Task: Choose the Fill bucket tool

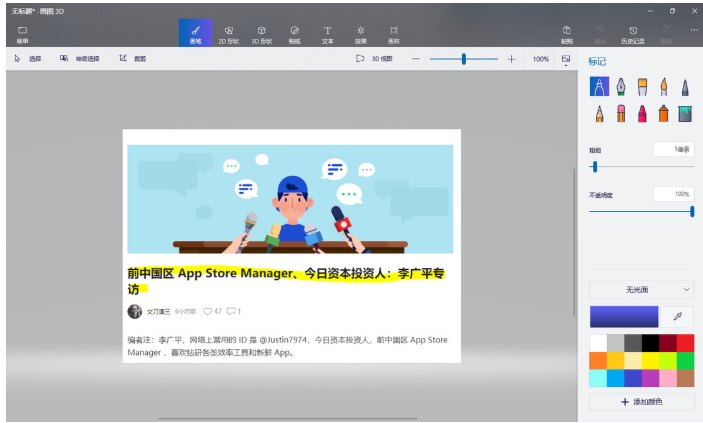Action: pos(685,114)
